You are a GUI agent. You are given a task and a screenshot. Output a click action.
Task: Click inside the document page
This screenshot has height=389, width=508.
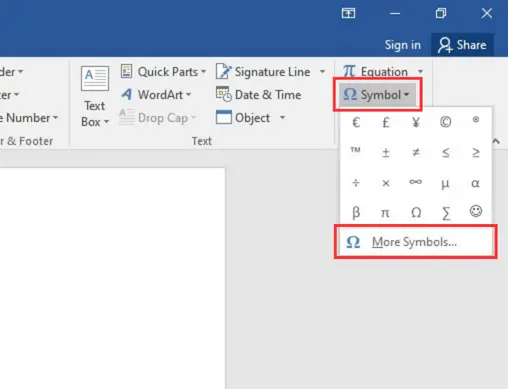112,278
